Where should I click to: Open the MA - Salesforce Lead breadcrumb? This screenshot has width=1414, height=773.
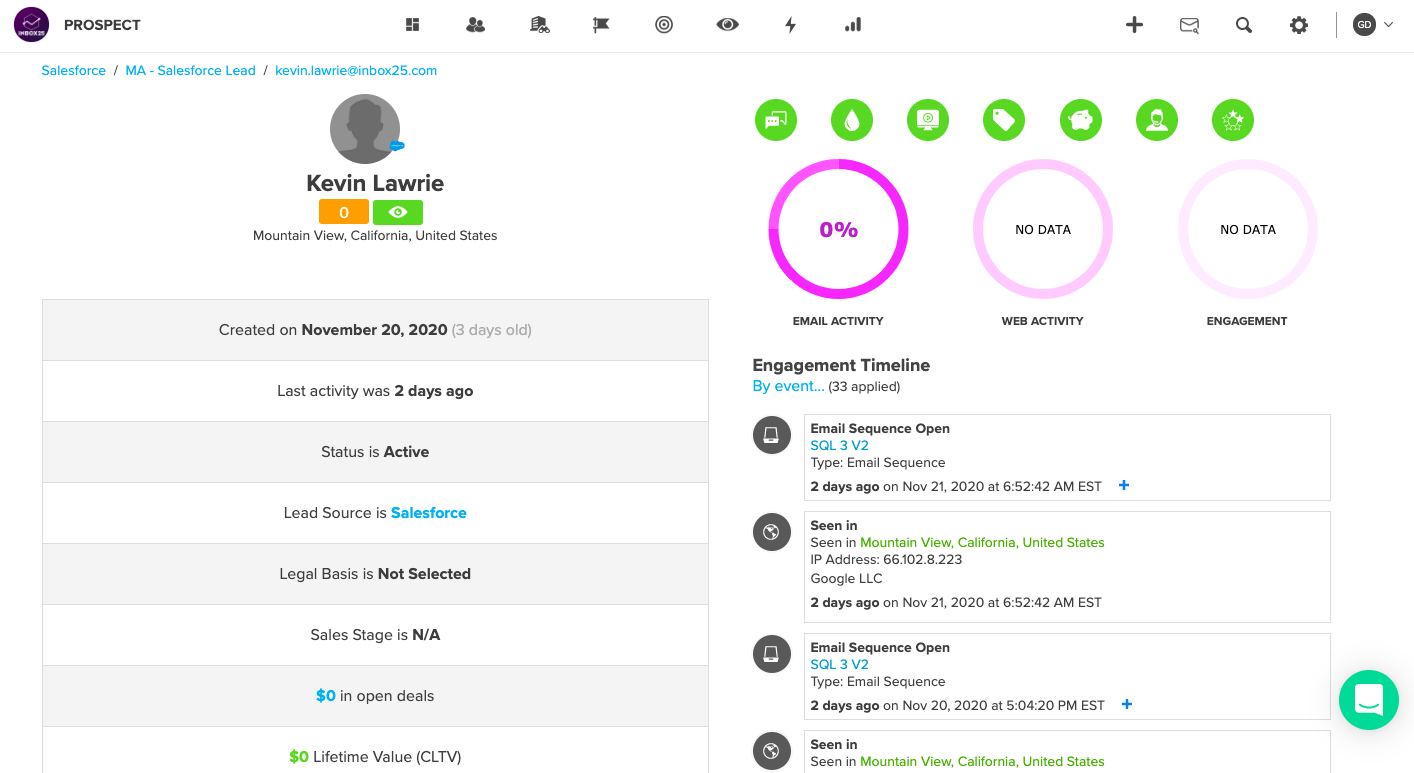pyautogui.click(x=191, y=71)
